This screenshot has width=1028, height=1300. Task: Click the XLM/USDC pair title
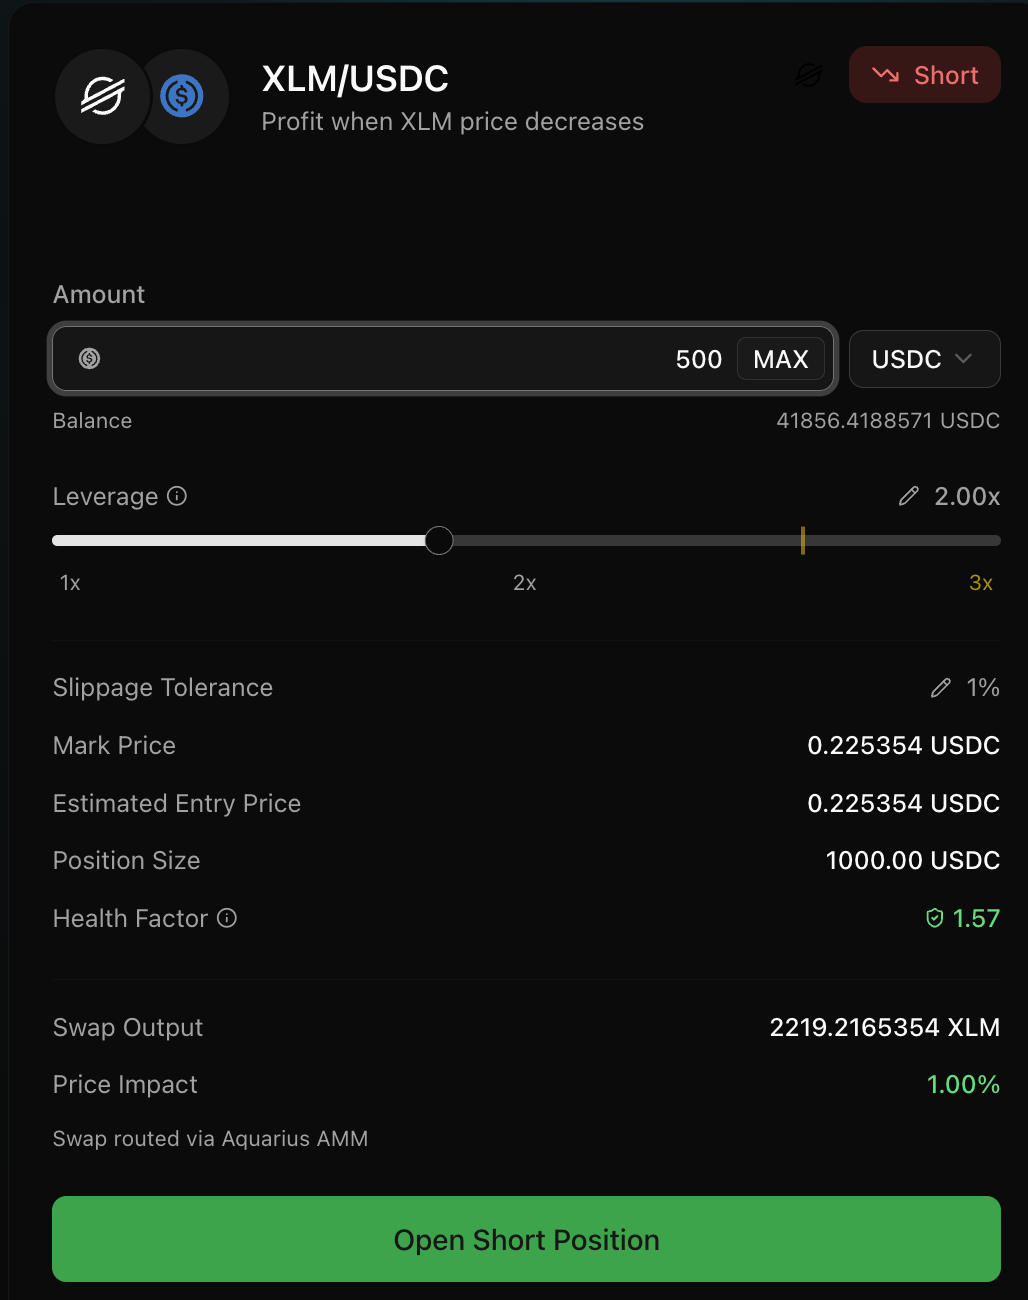354,78
